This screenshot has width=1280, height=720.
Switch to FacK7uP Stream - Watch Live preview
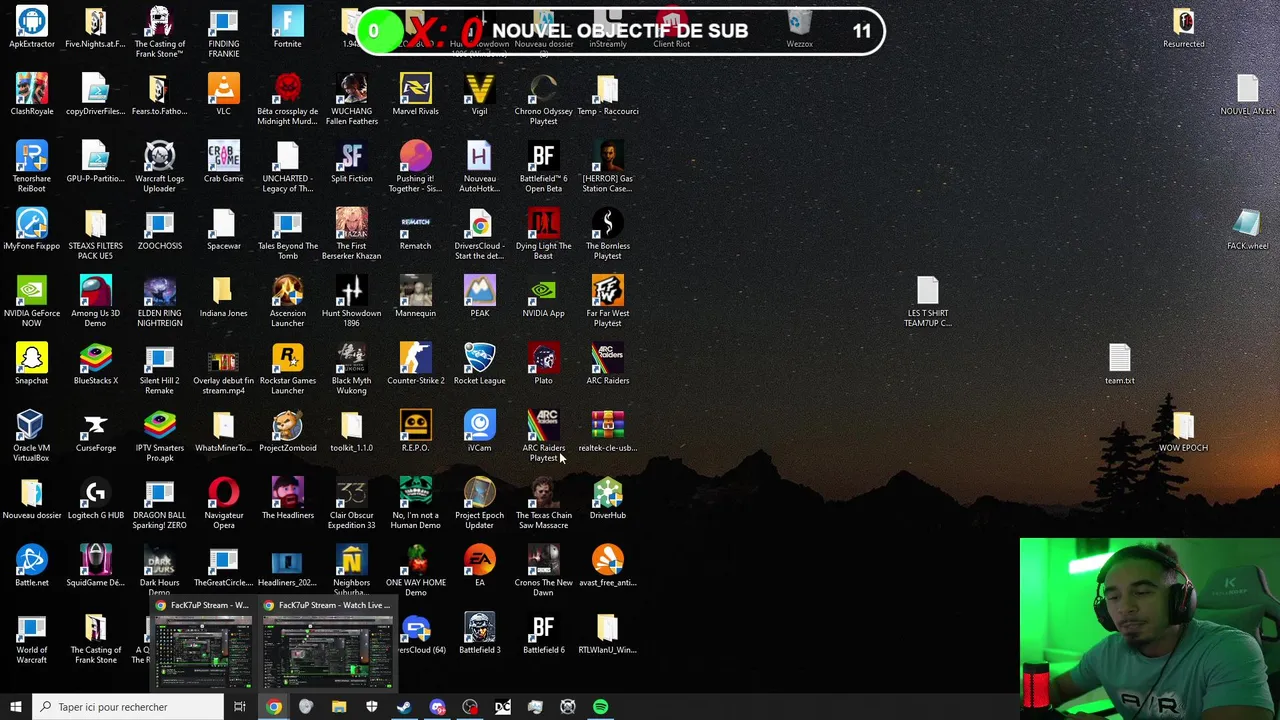tap(328, 643)
